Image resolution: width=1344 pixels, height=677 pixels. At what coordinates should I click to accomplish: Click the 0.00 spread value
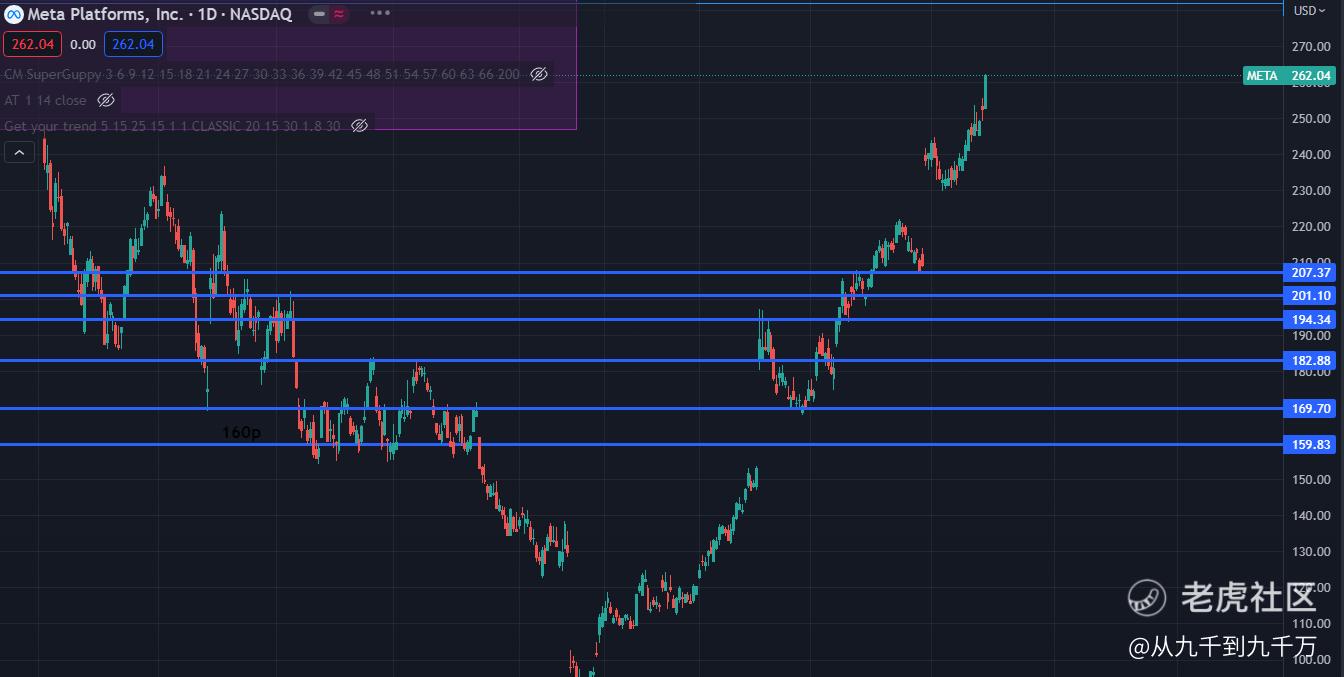83,44
